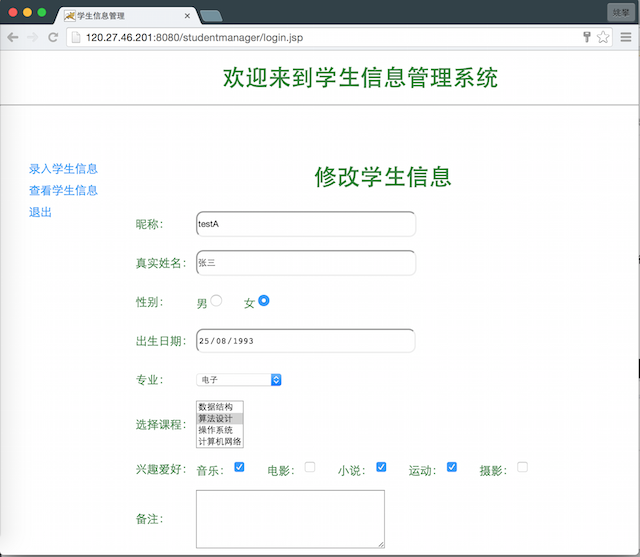Close the 学生信息管理 tab
640x557 pixels.
point(187,16)
